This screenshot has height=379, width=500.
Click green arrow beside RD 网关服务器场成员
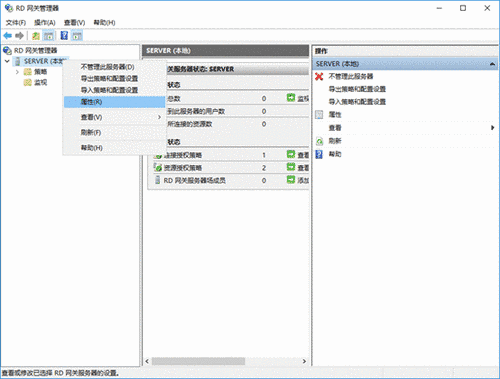click(291, 180)
